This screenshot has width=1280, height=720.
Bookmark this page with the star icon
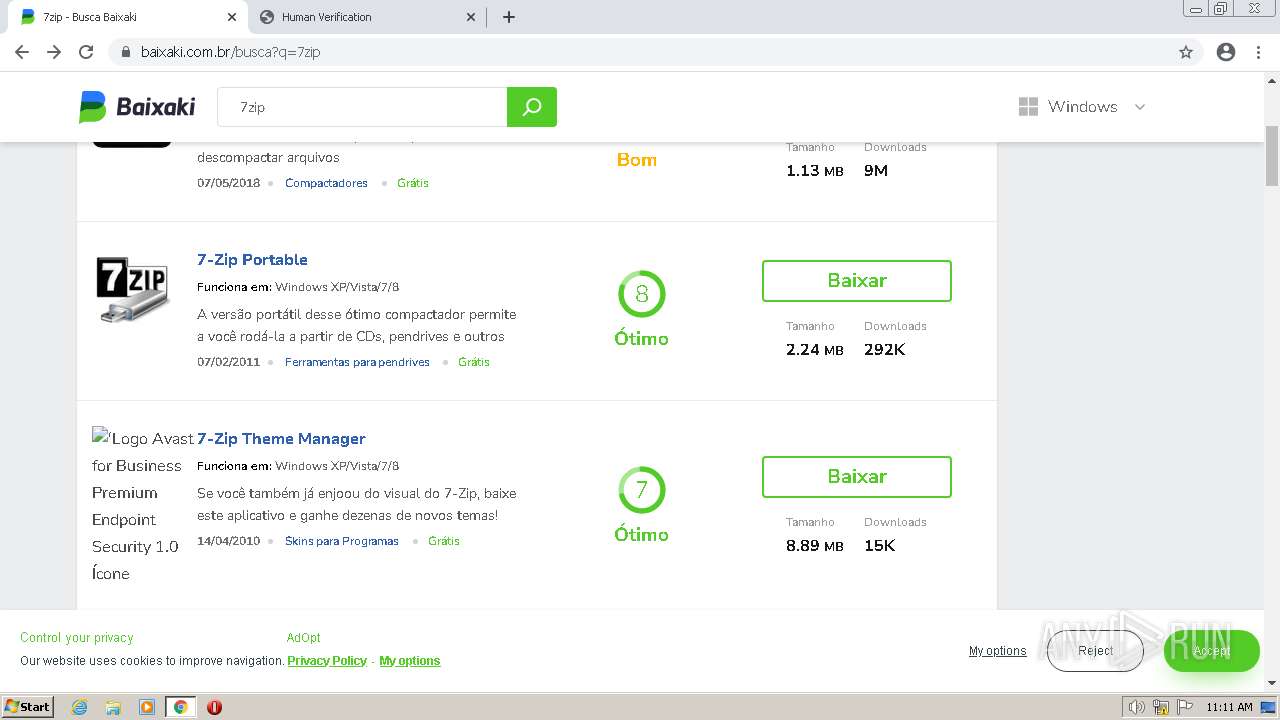pos(1186,52)
